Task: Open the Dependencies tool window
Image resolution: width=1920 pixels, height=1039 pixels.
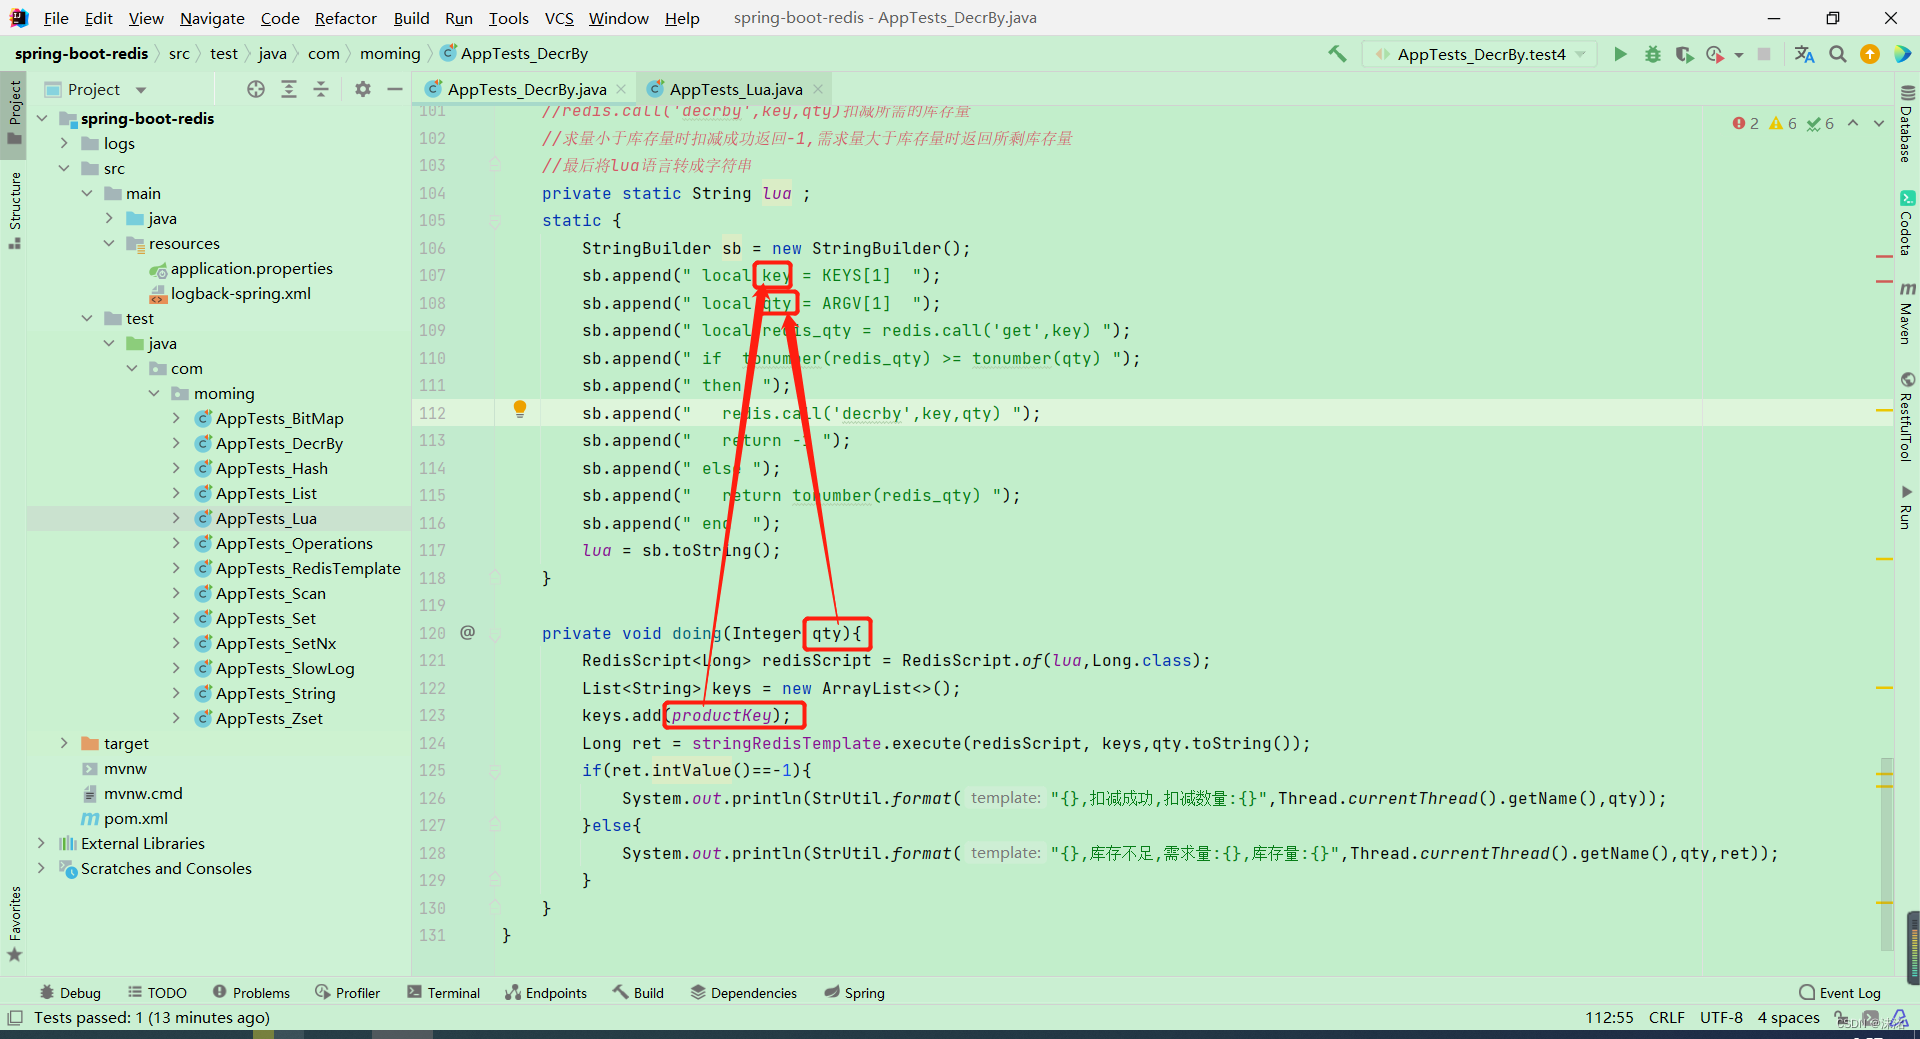Action: (x=744, y=993)
